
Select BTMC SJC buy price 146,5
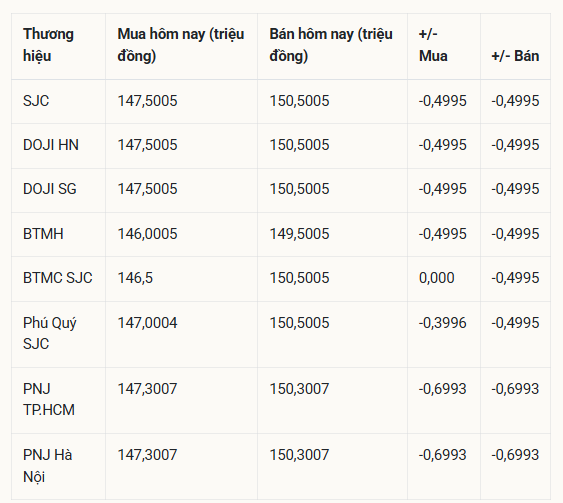[x=135, y=278]
